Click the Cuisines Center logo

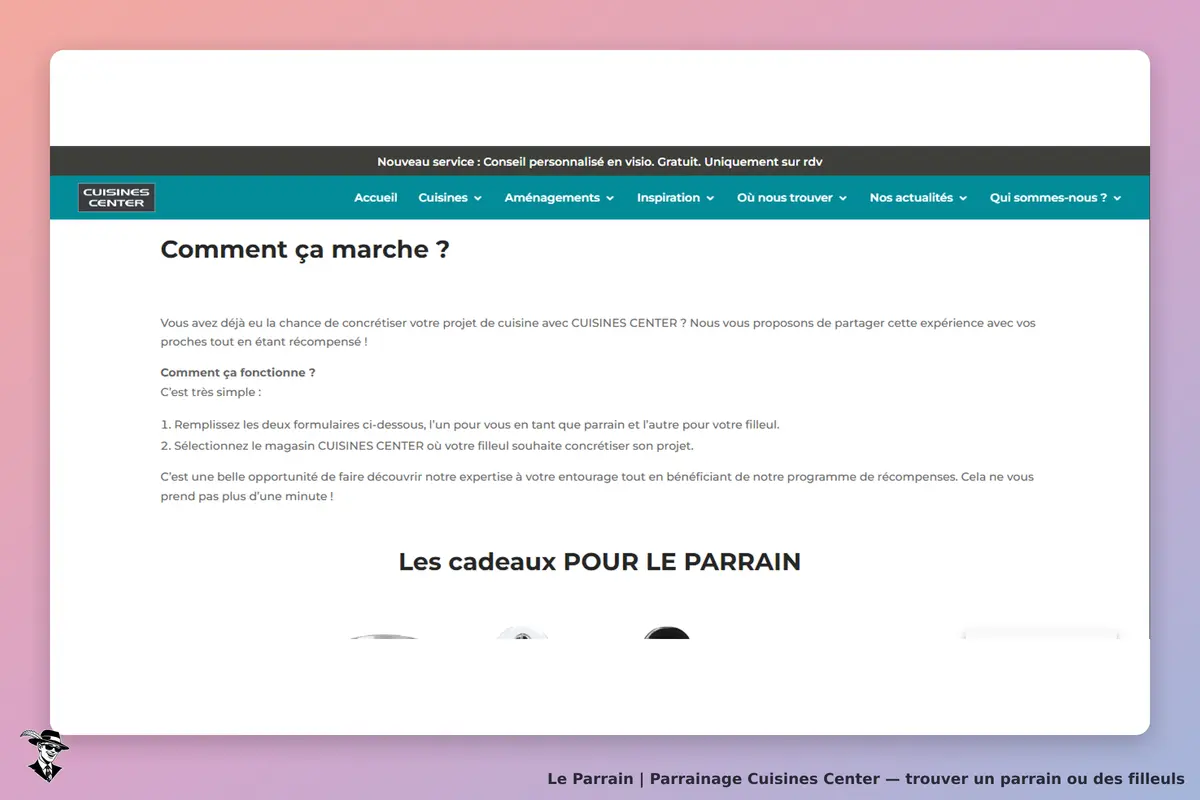[x=117, y=198]
